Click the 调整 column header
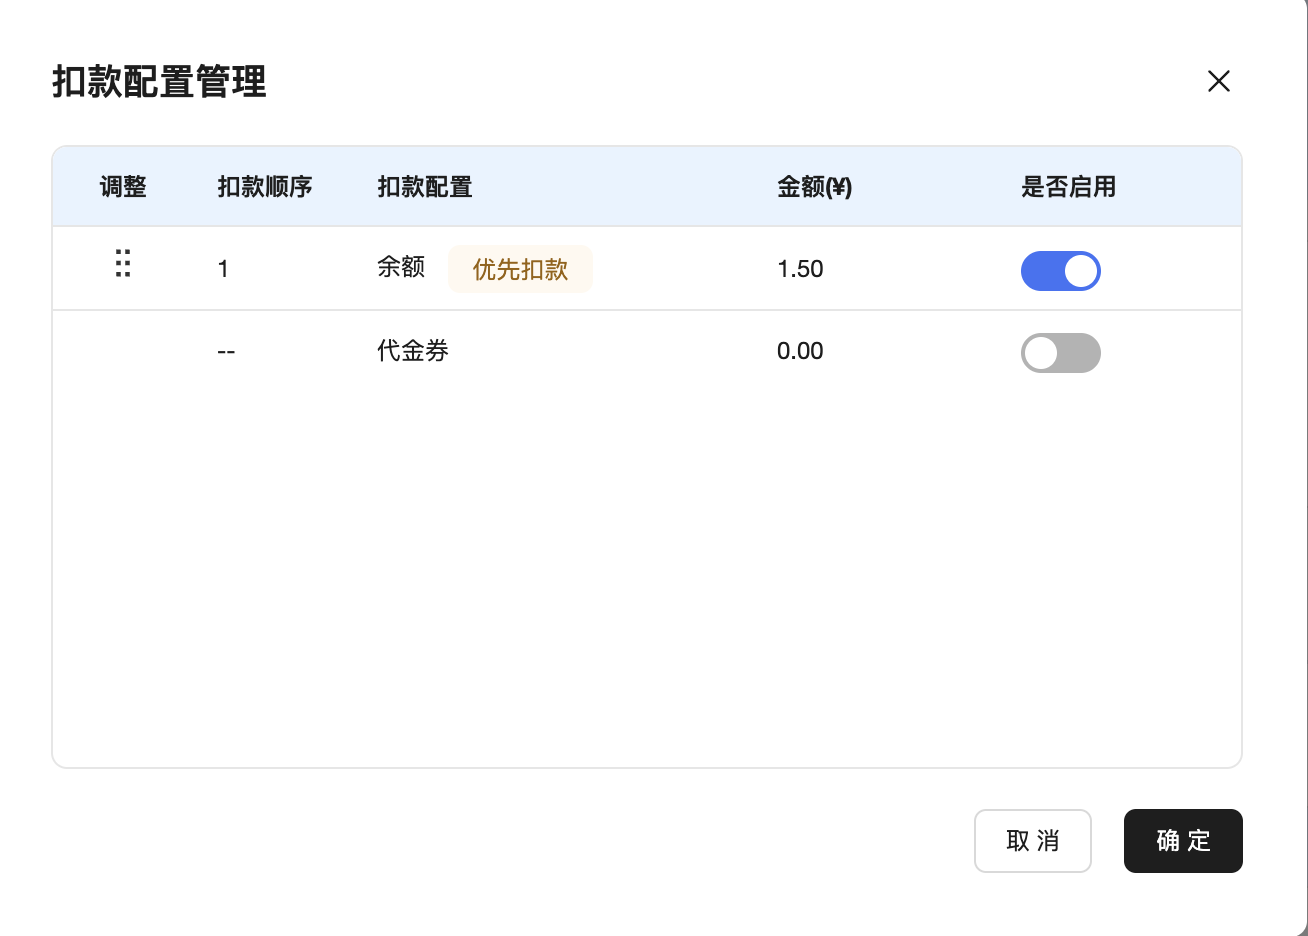The width and height of the screenshot is (1308, 936). 123,187
